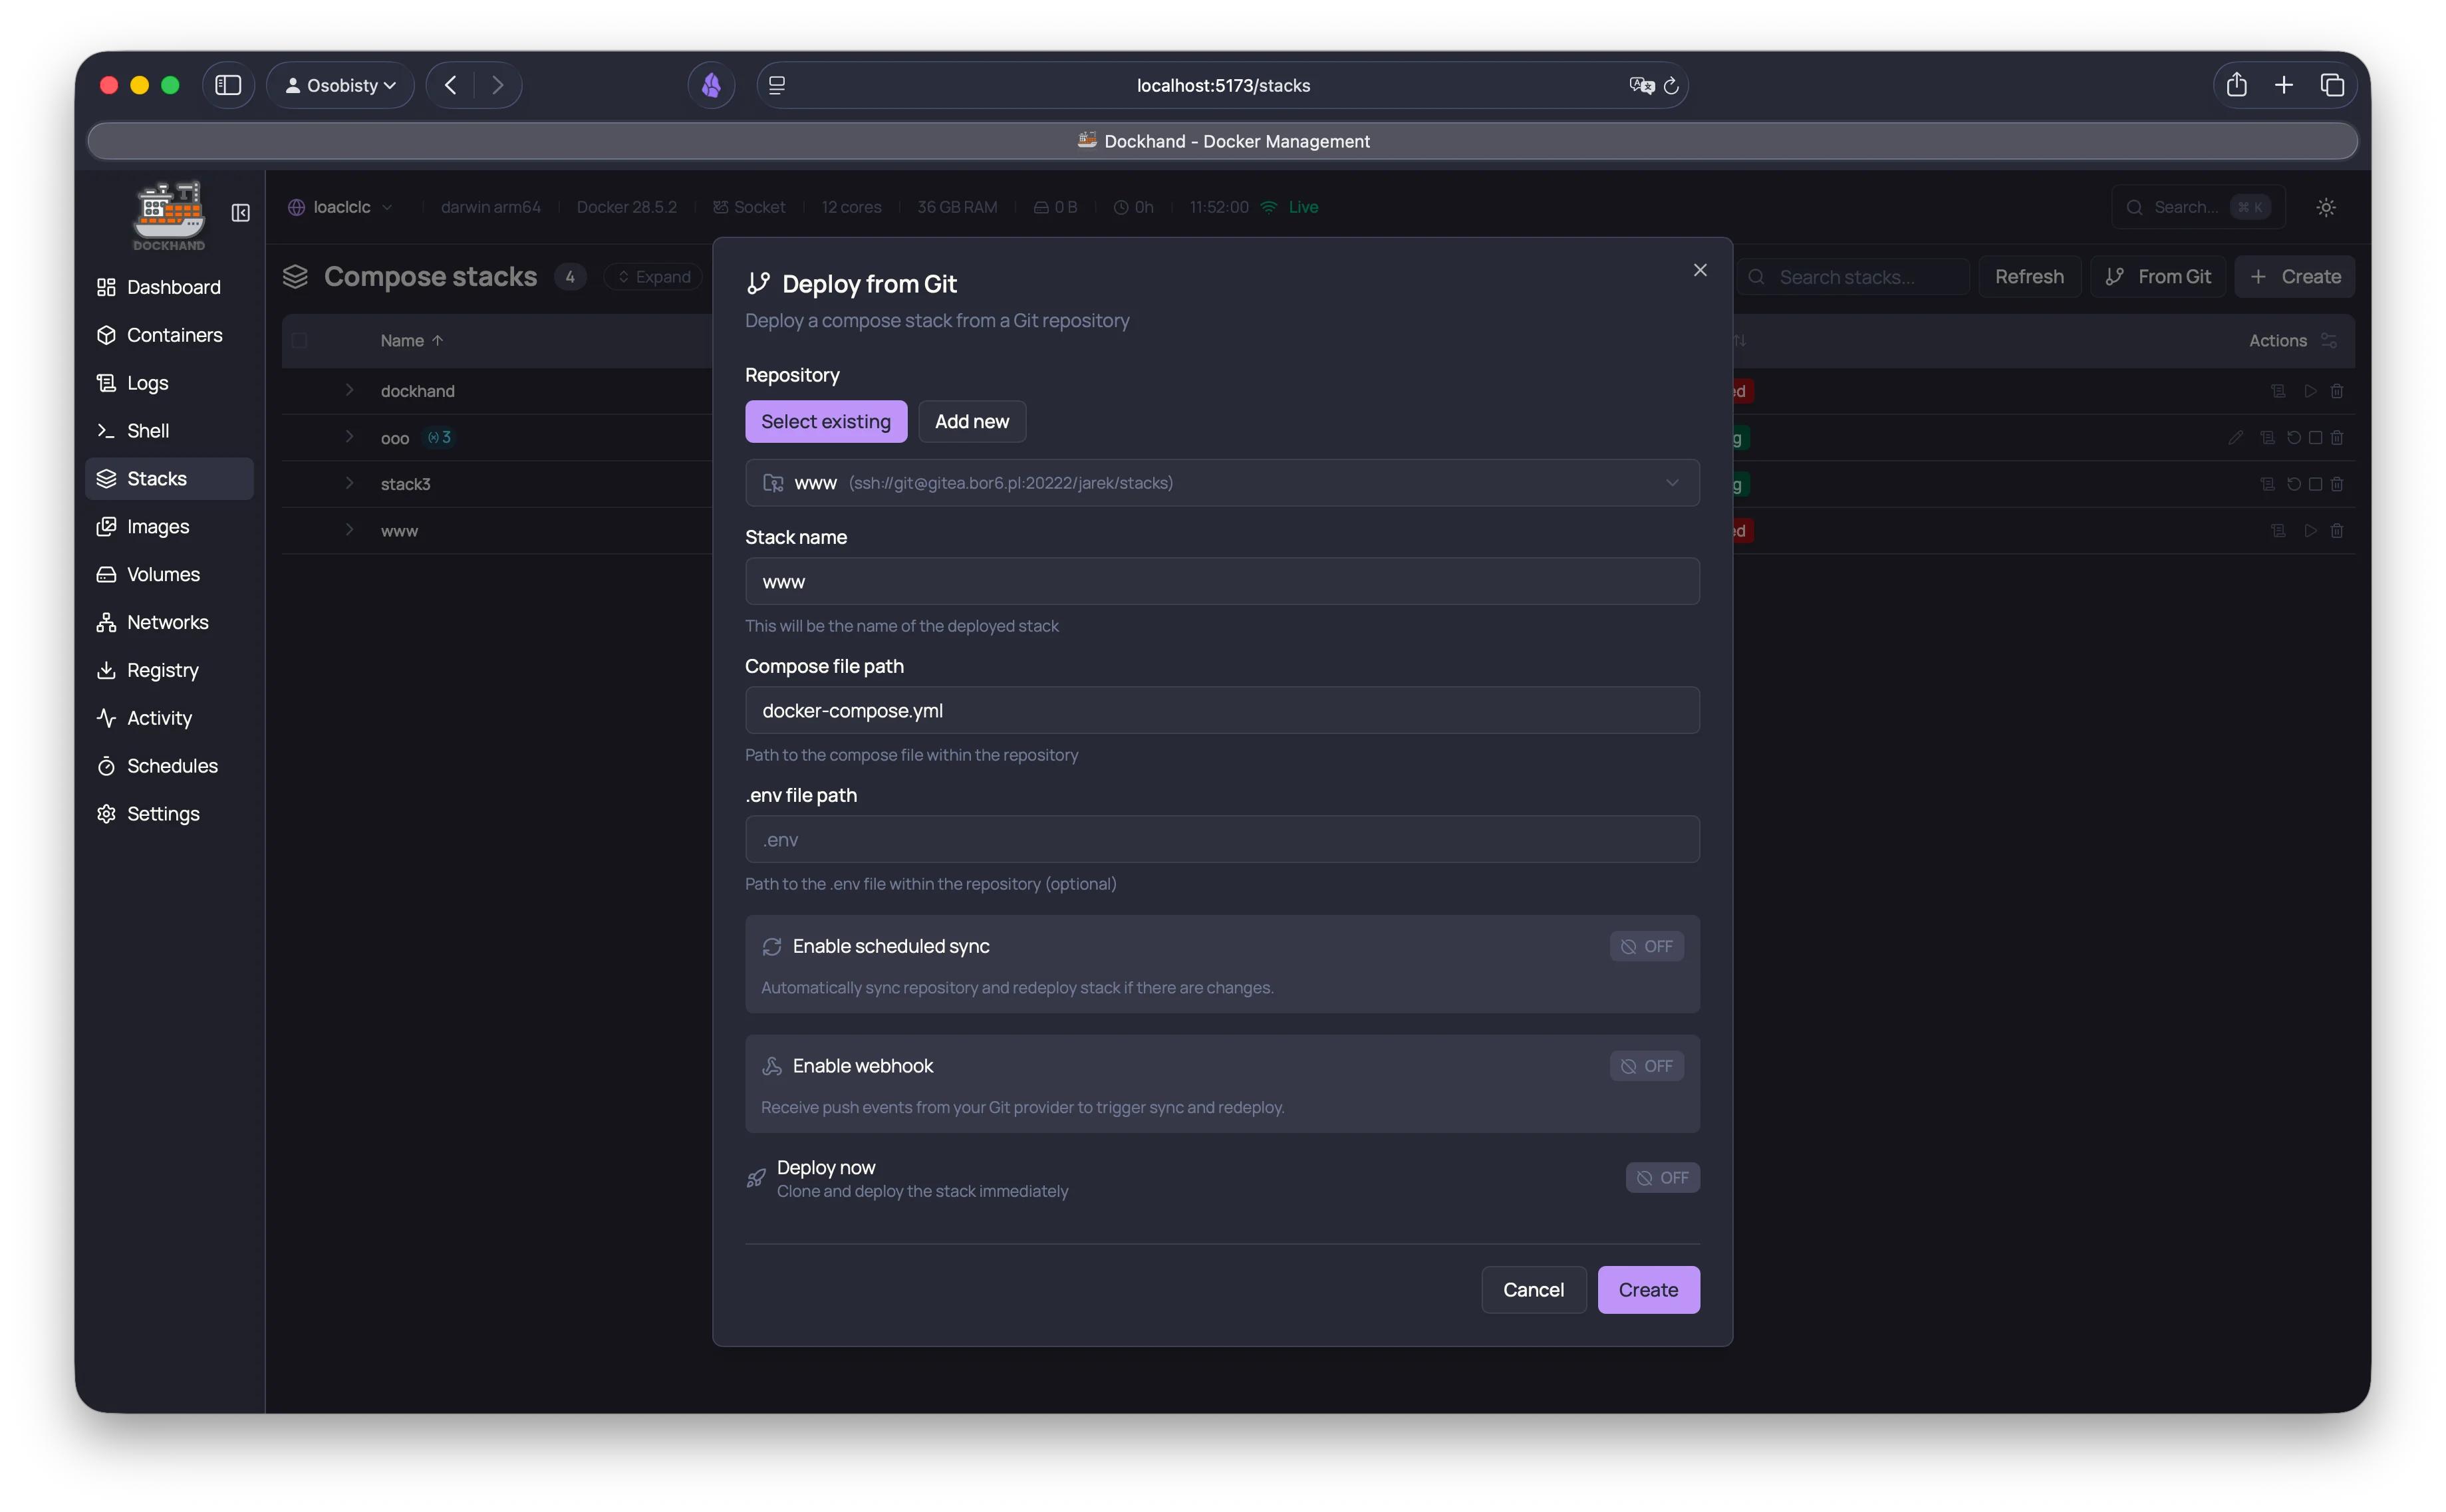Switch to the Select existing tab
The width and height of the screenshot is (2446, 1512).
[826, 421]
